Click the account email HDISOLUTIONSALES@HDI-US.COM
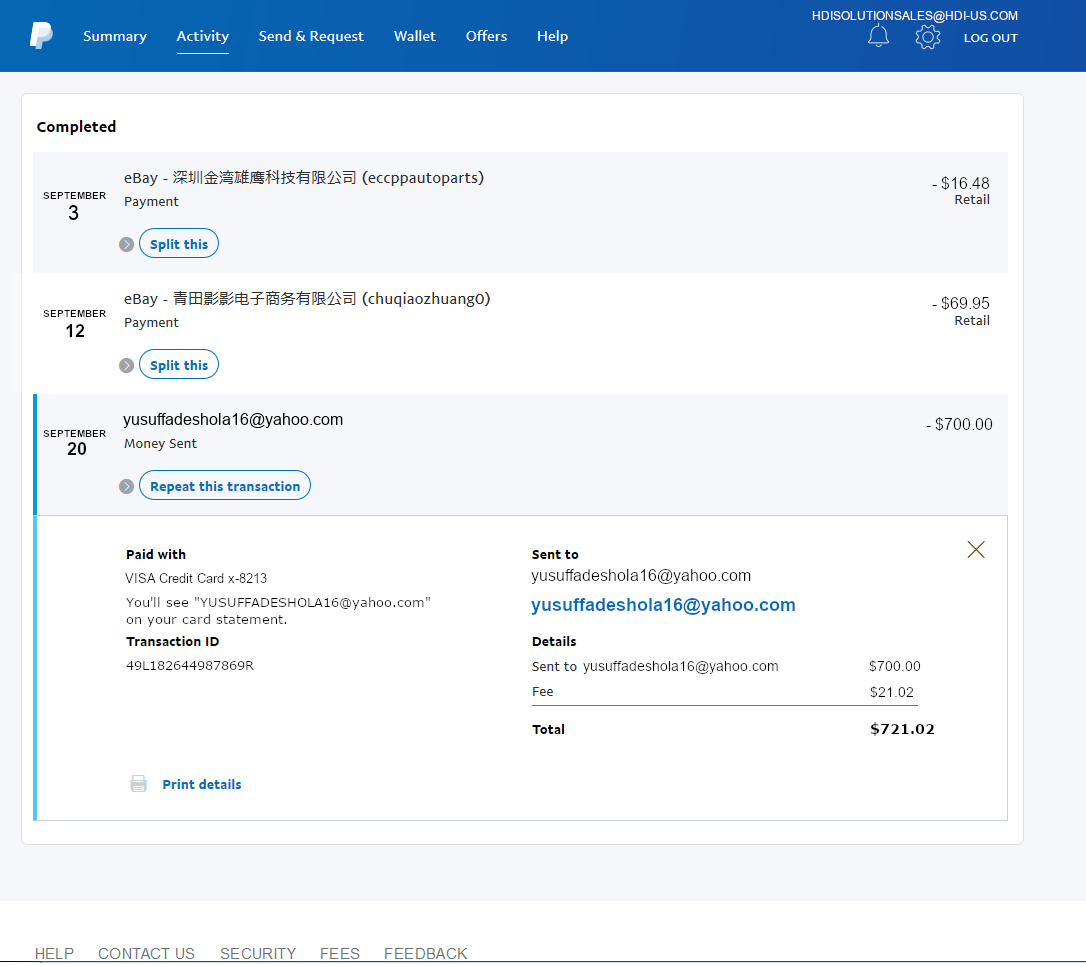 point(915,15)
